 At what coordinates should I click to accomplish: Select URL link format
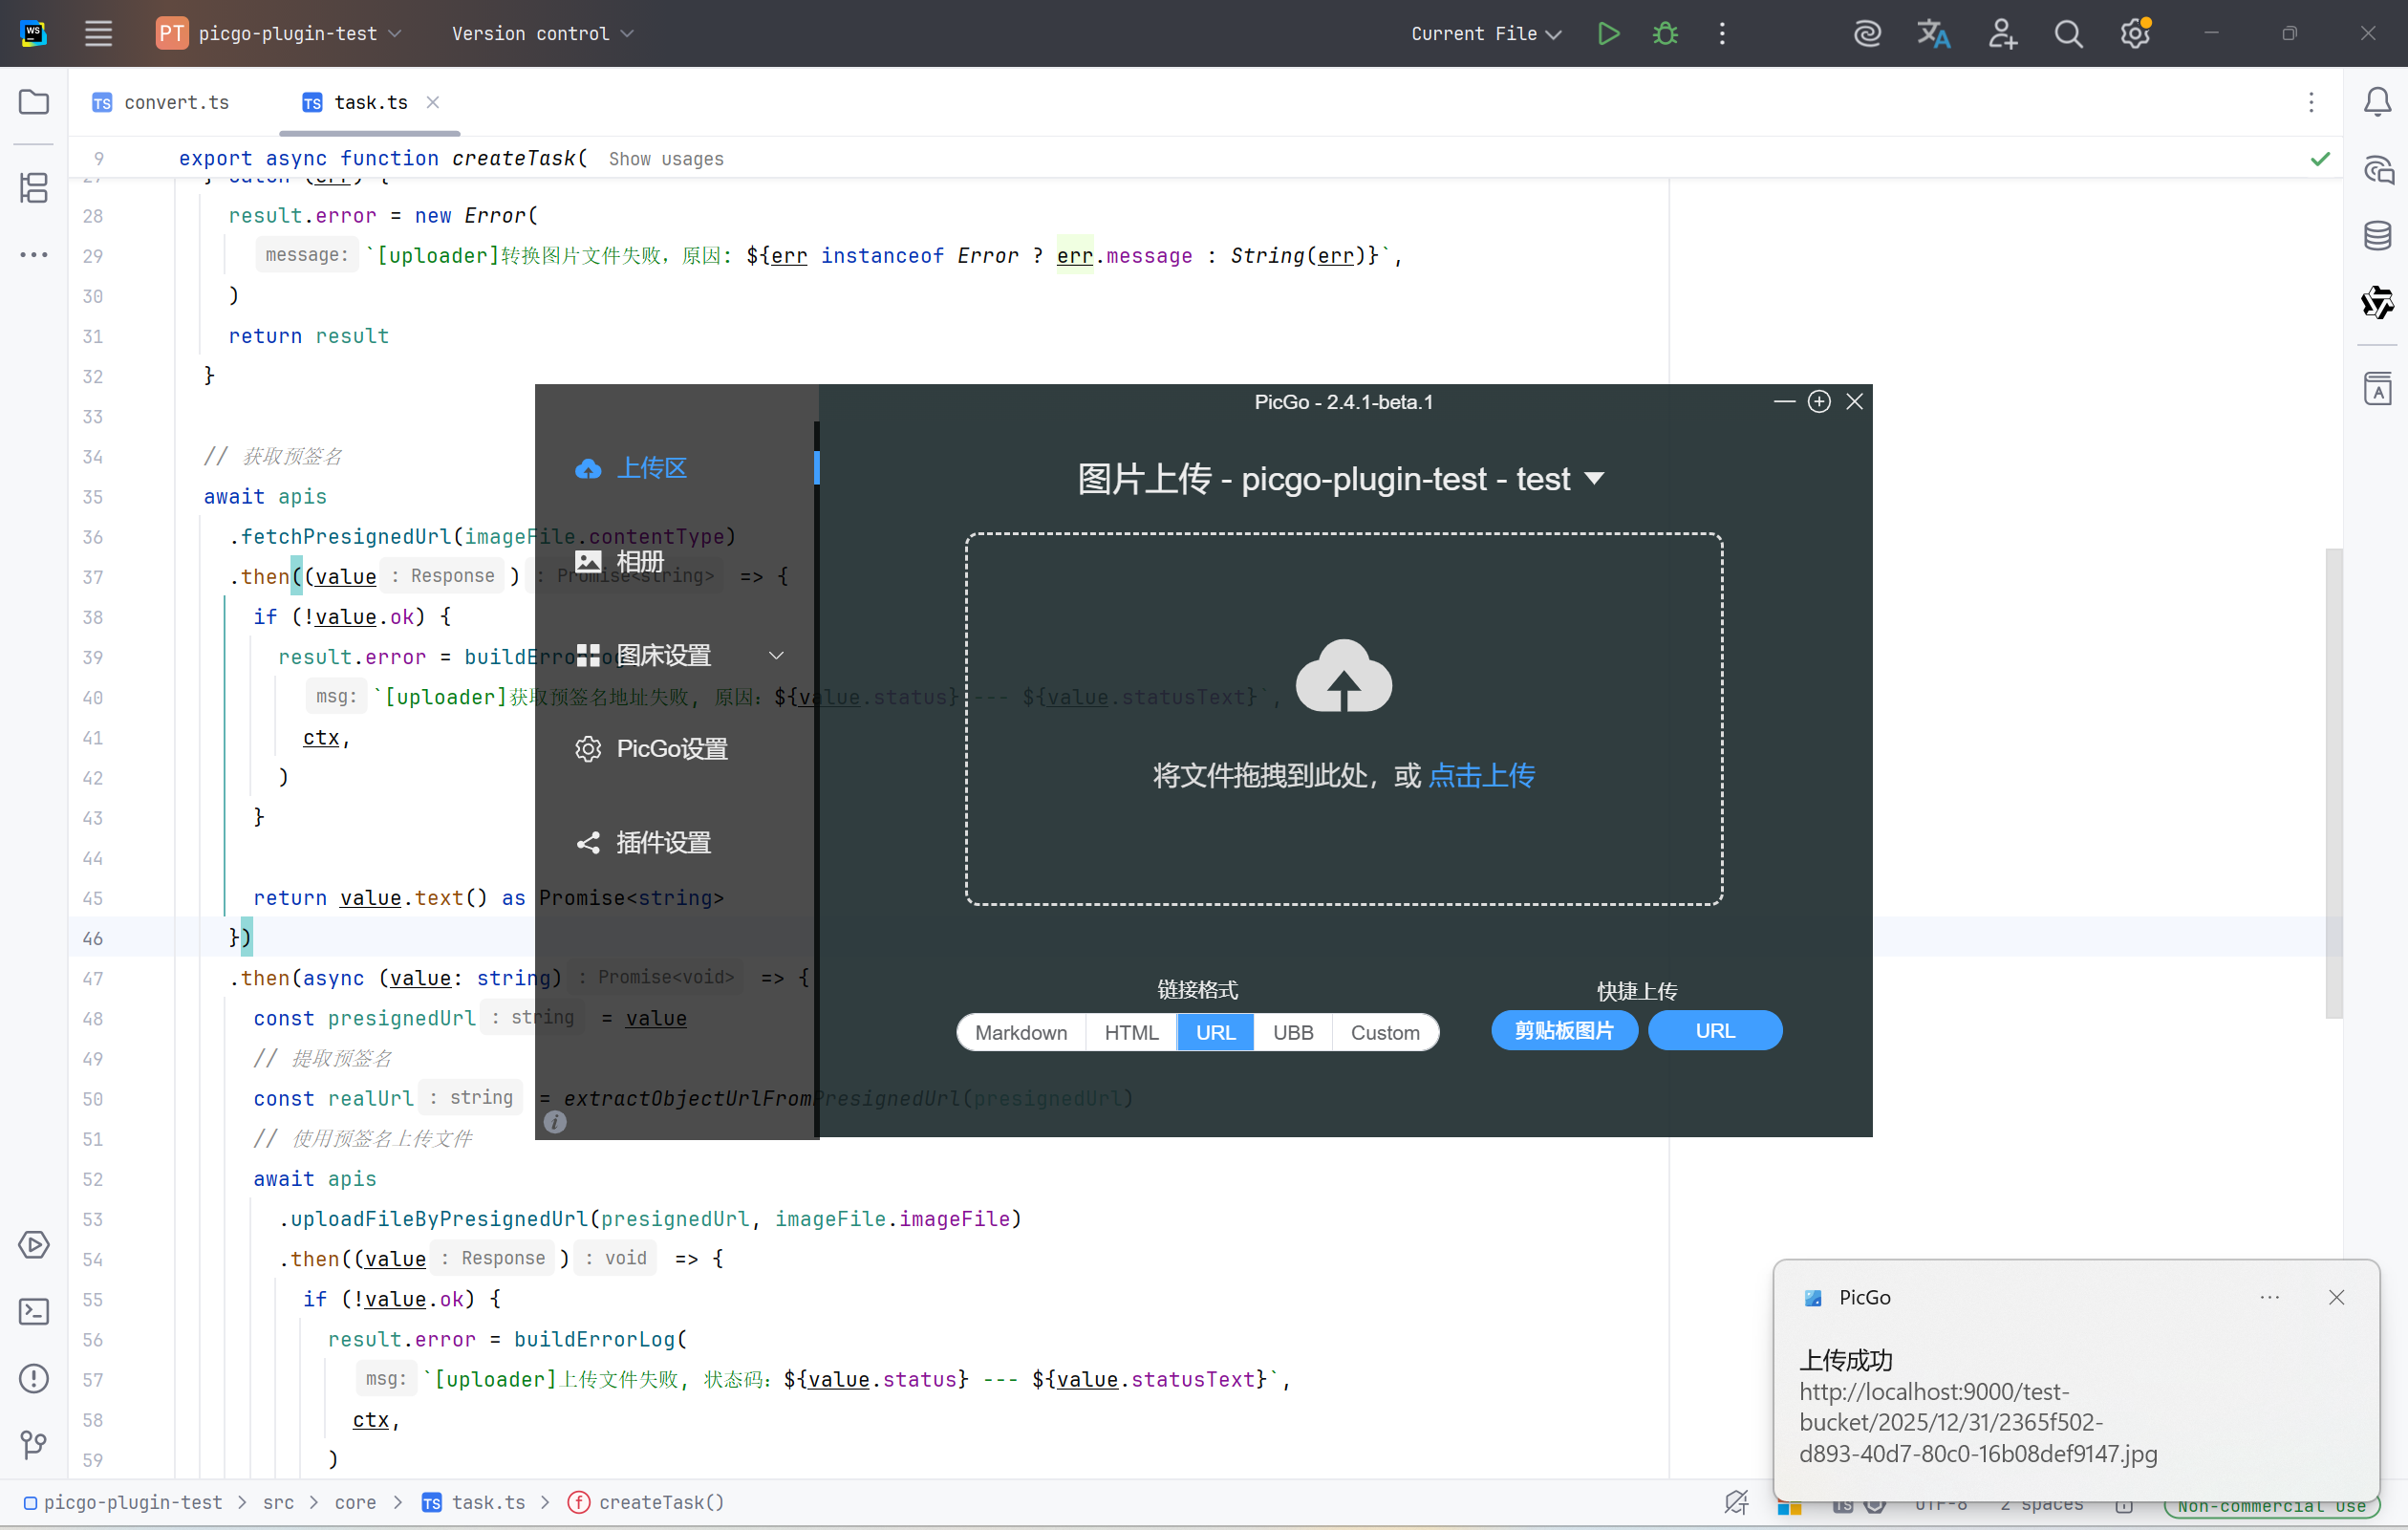coord(1215,1032)
